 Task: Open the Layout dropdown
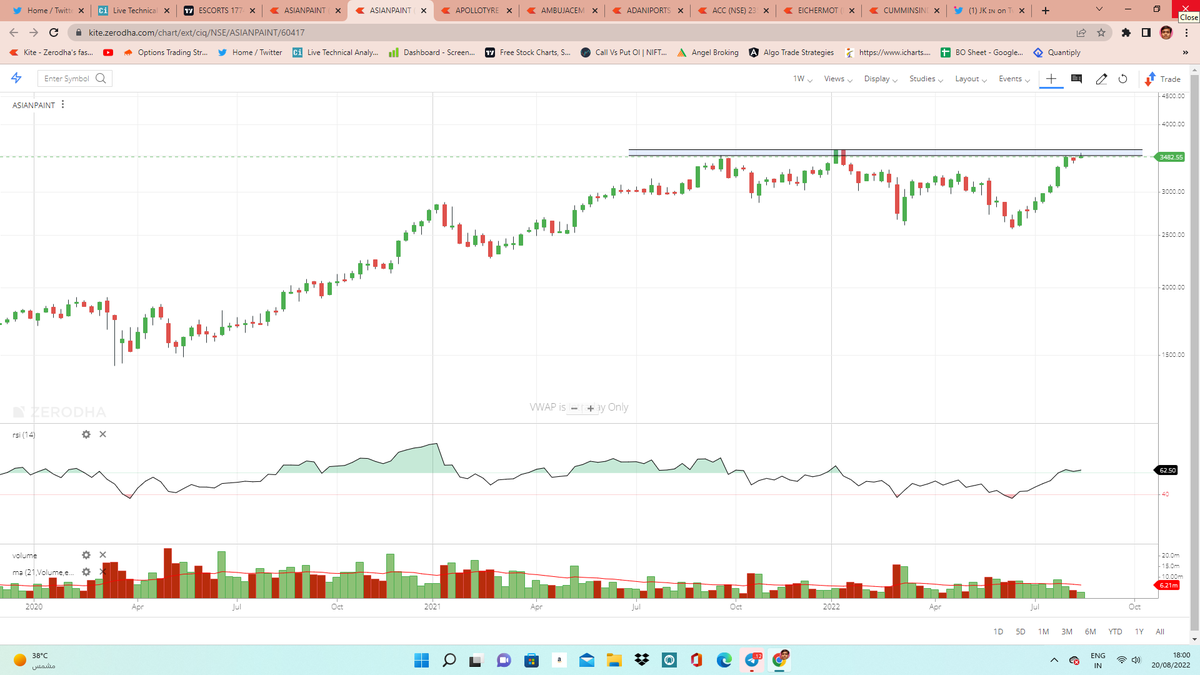[x=970, y=79]
